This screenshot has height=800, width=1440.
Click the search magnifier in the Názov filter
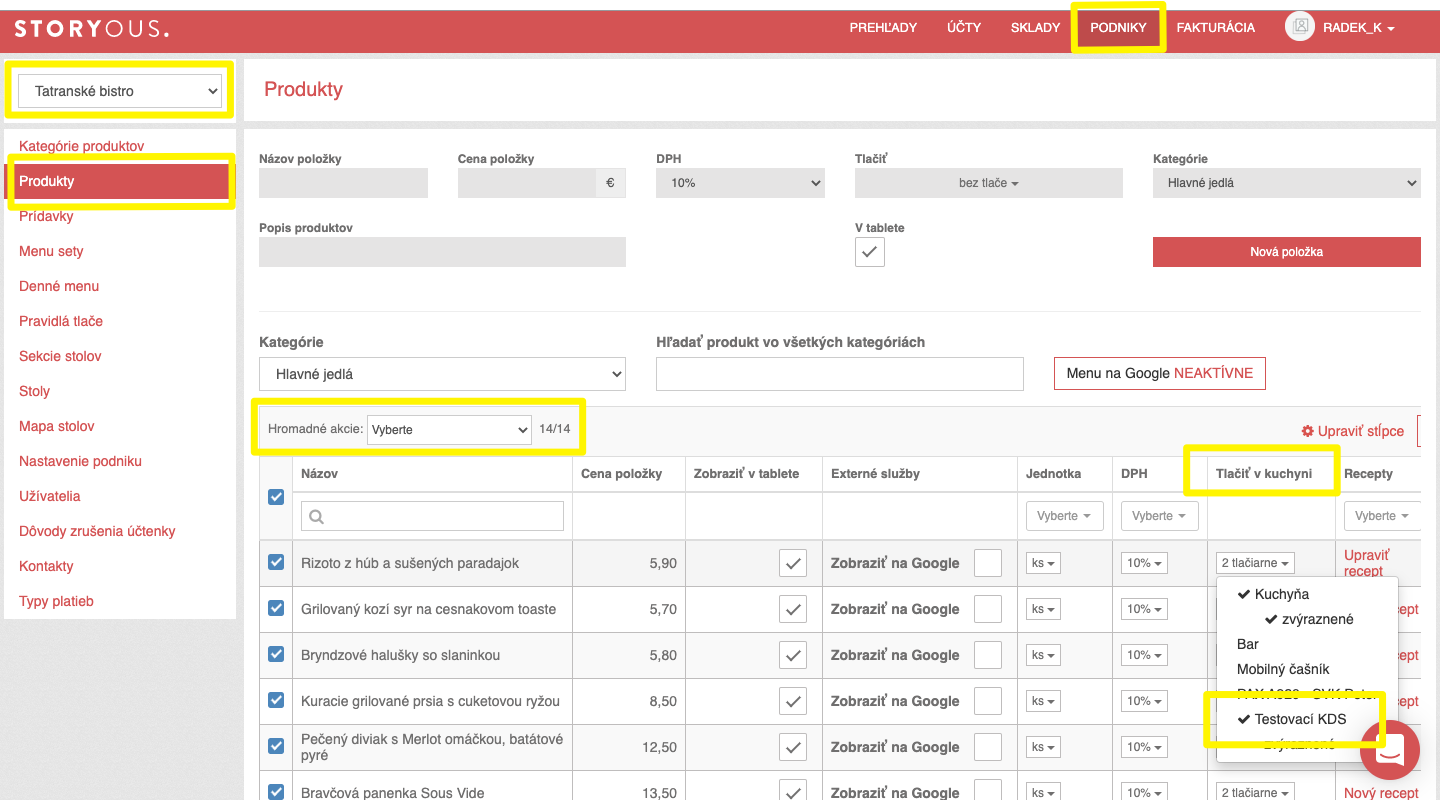317,517
